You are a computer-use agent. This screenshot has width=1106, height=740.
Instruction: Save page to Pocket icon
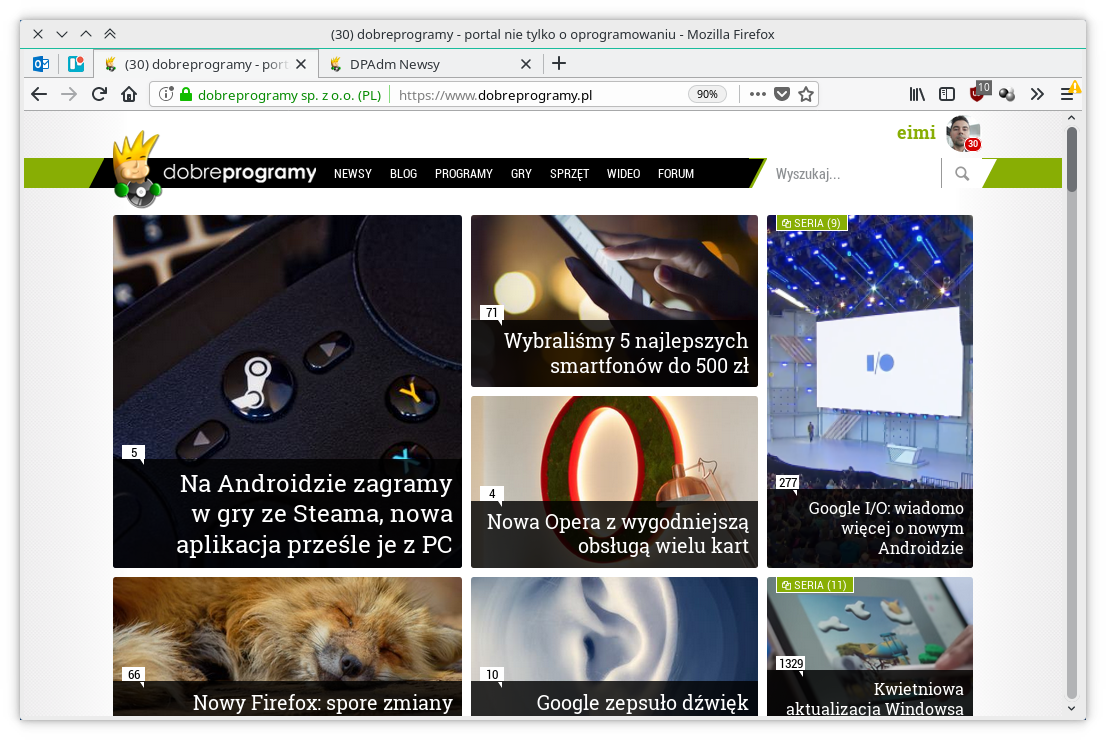tap(782, 94)
